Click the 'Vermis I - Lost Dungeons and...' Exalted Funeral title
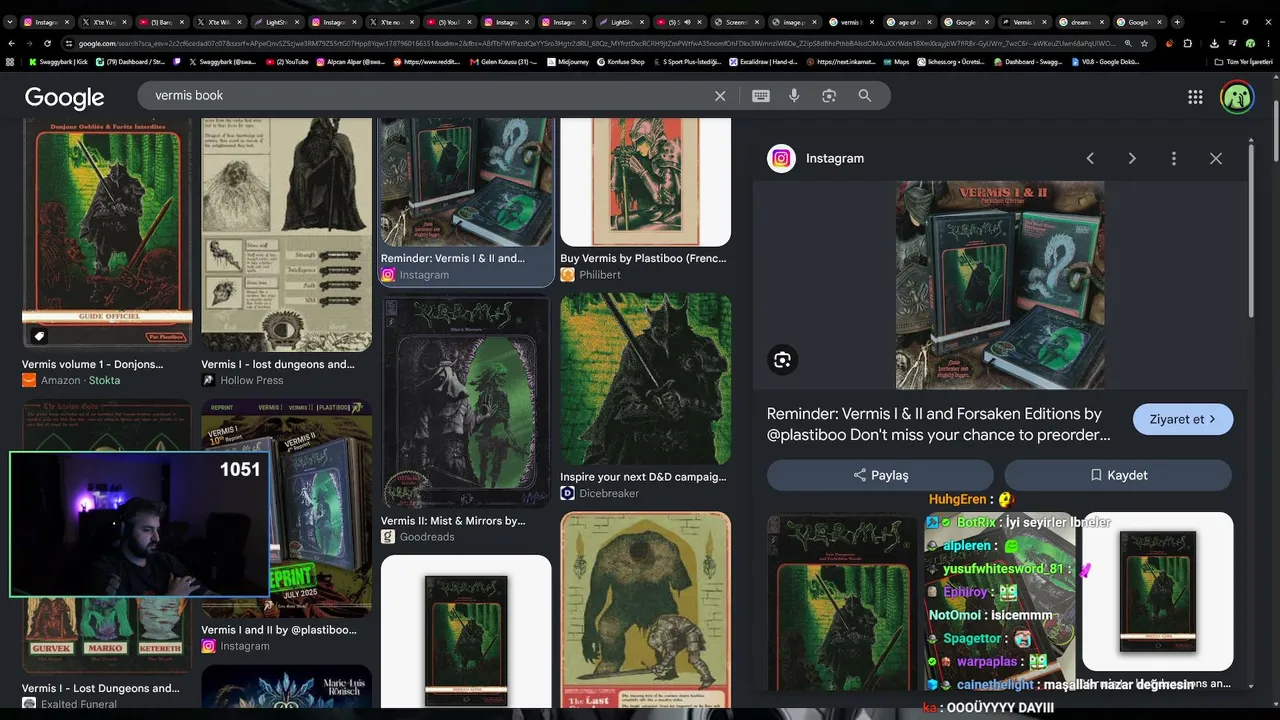This screenshot has height=720, width=1280. pos(101,688)
